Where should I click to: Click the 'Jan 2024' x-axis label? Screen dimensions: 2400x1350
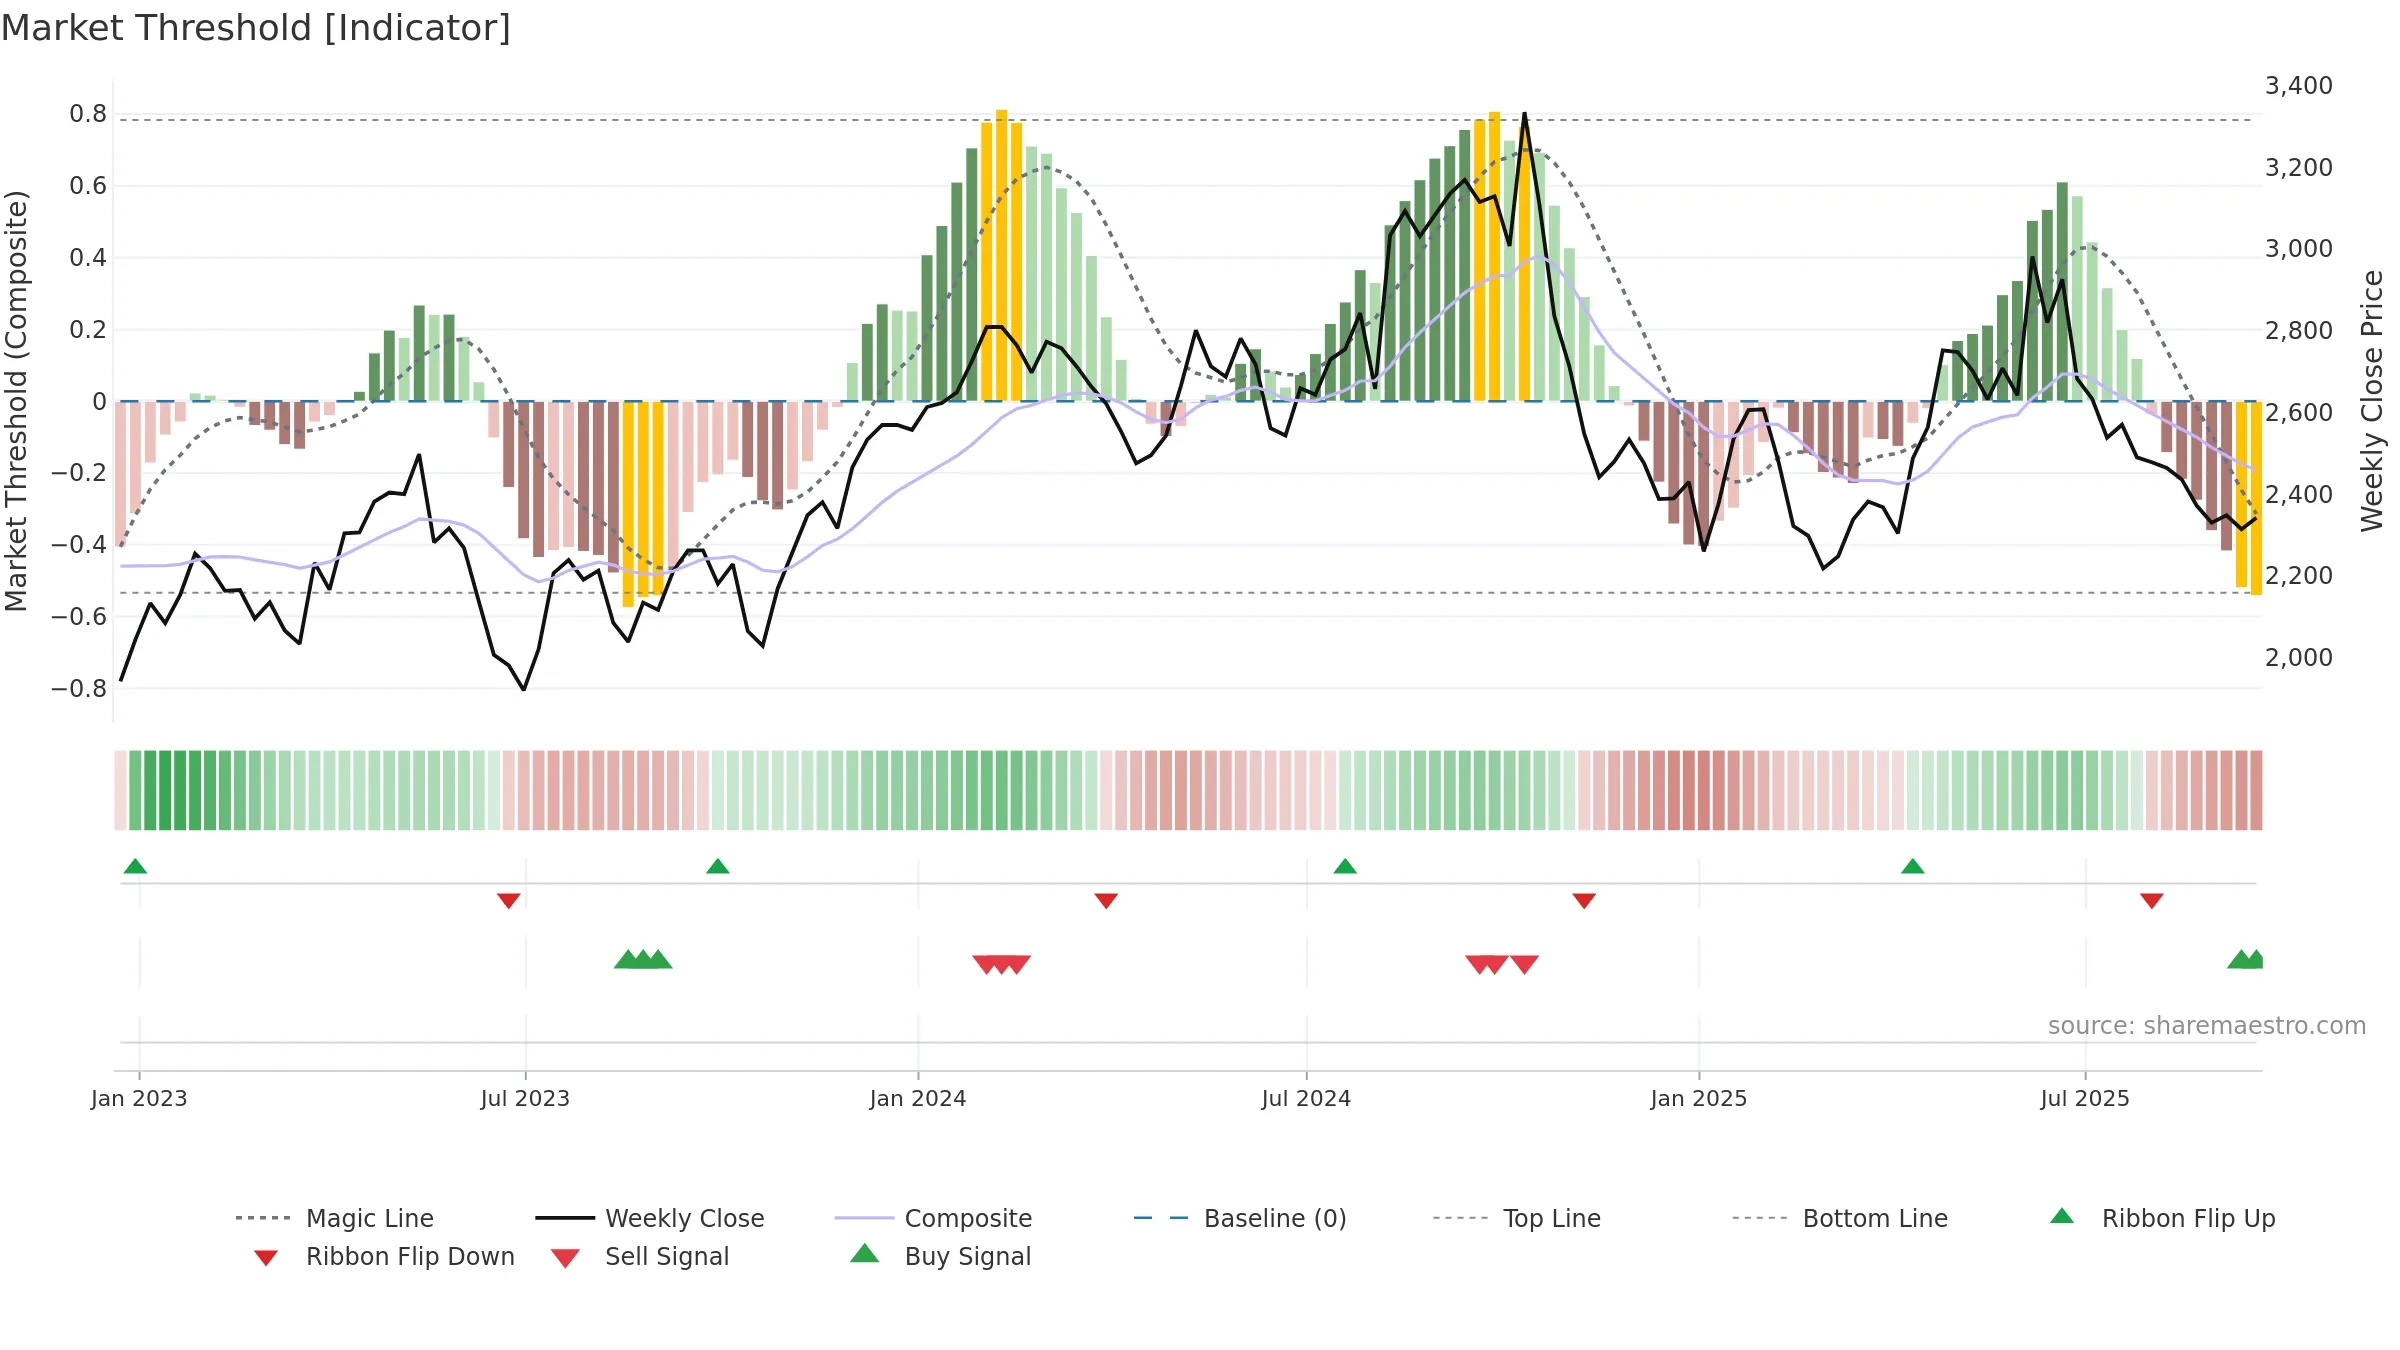pyautogui.click(x=918, y=1098)
